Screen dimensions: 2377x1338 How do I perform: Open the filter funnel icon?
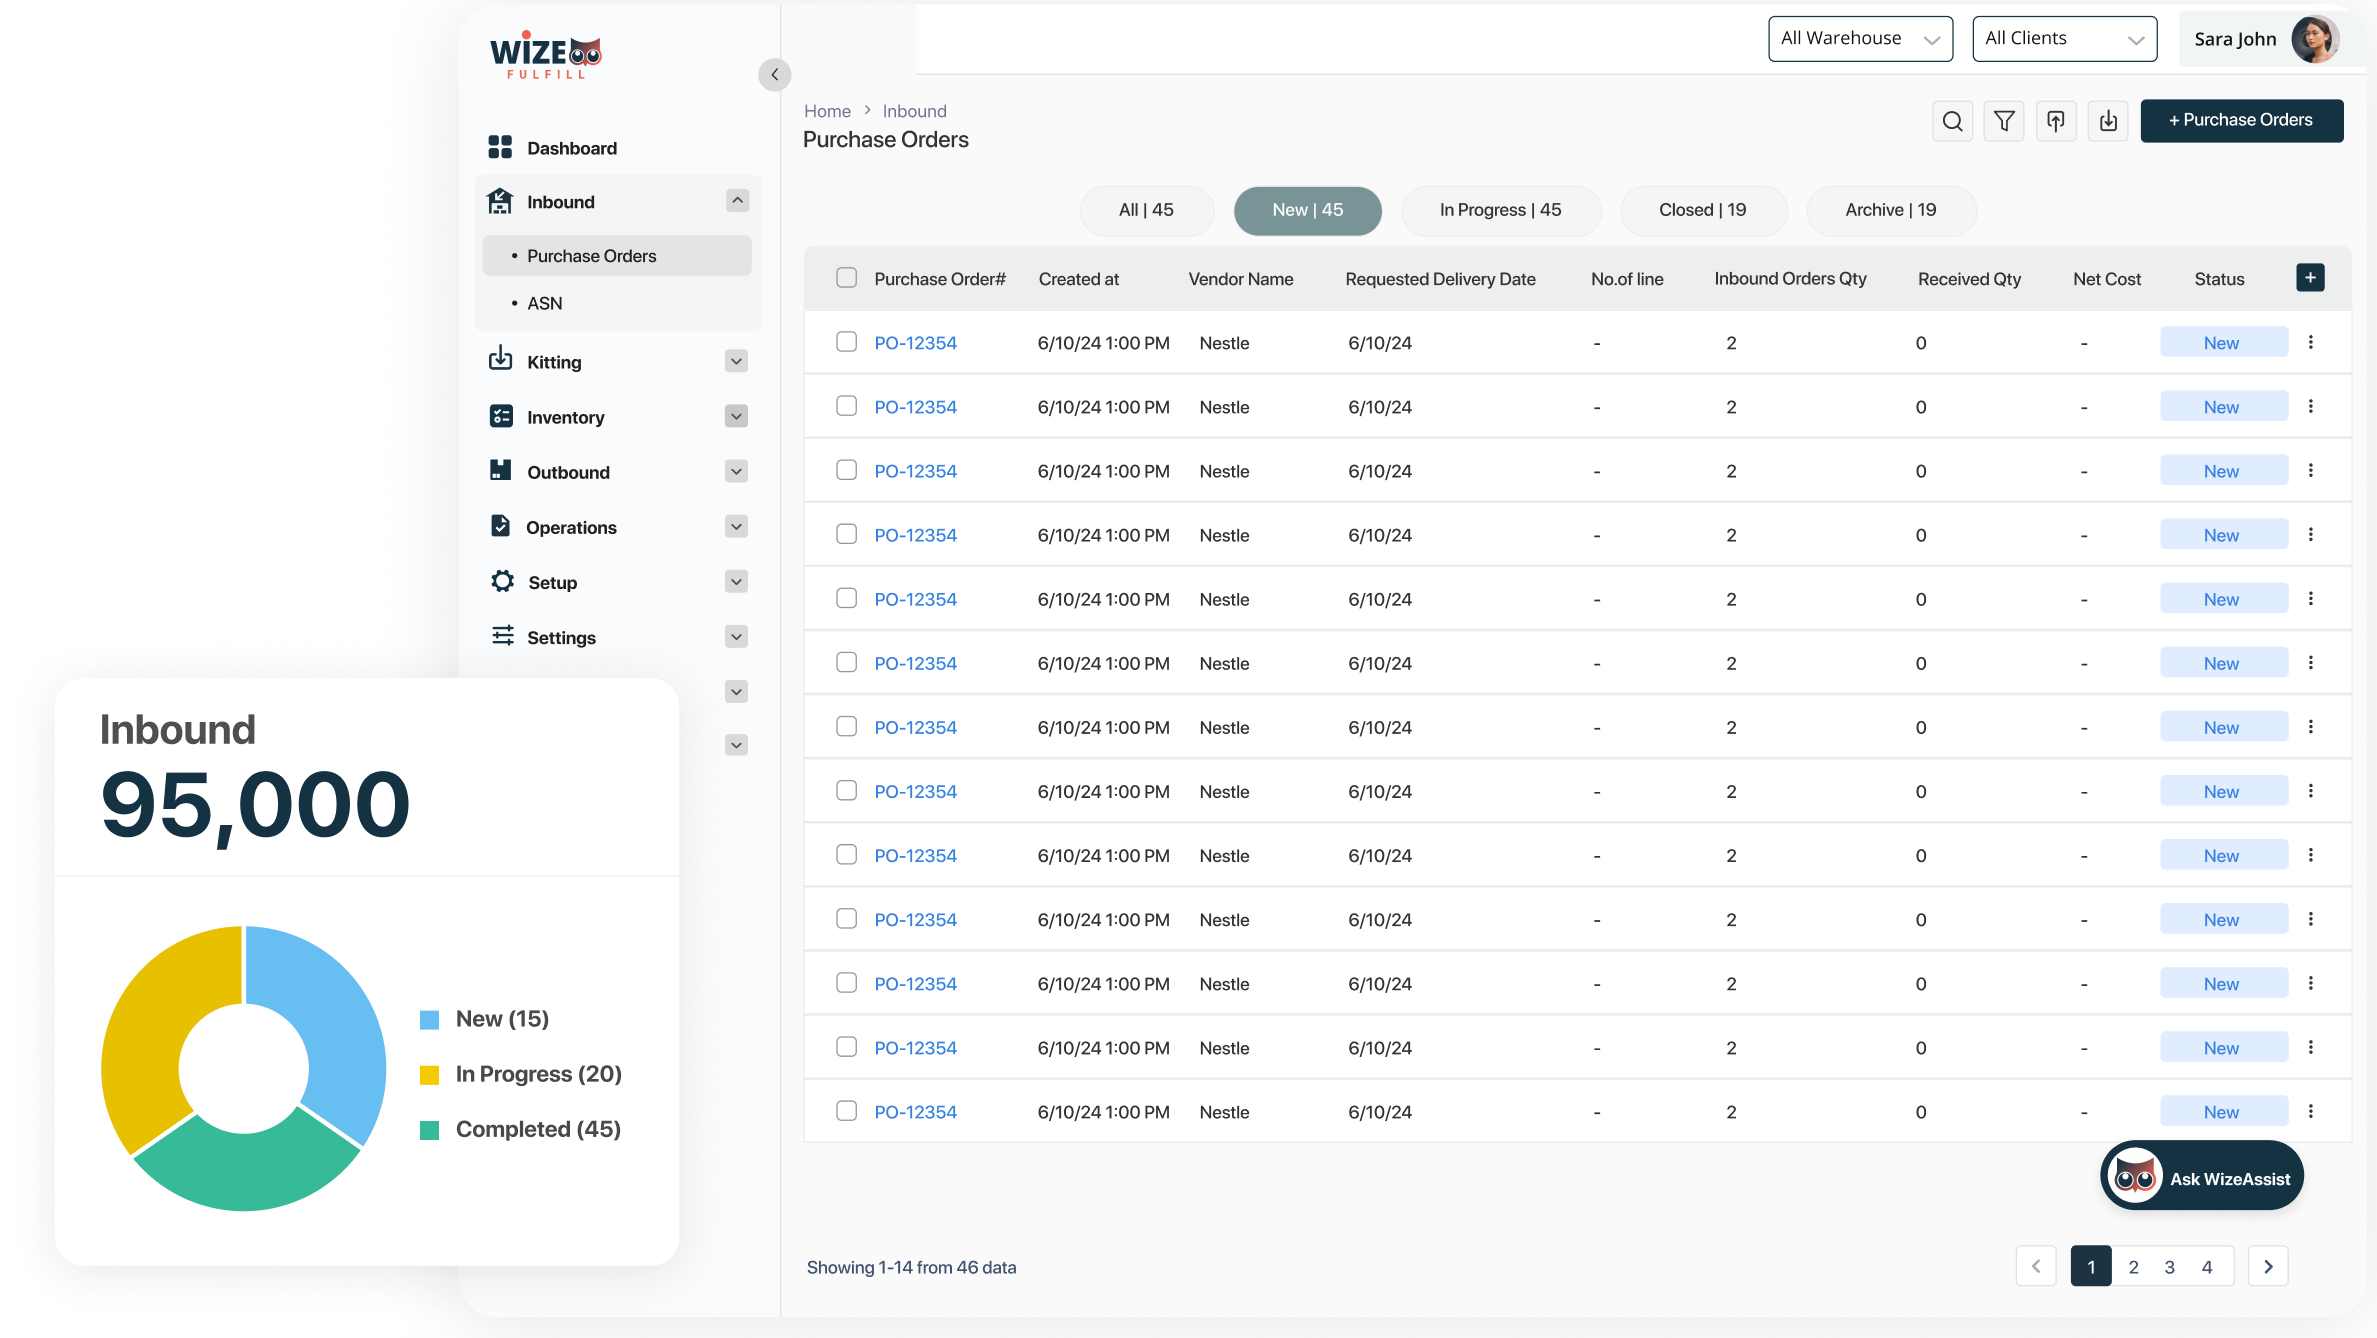pos(2004,121)
